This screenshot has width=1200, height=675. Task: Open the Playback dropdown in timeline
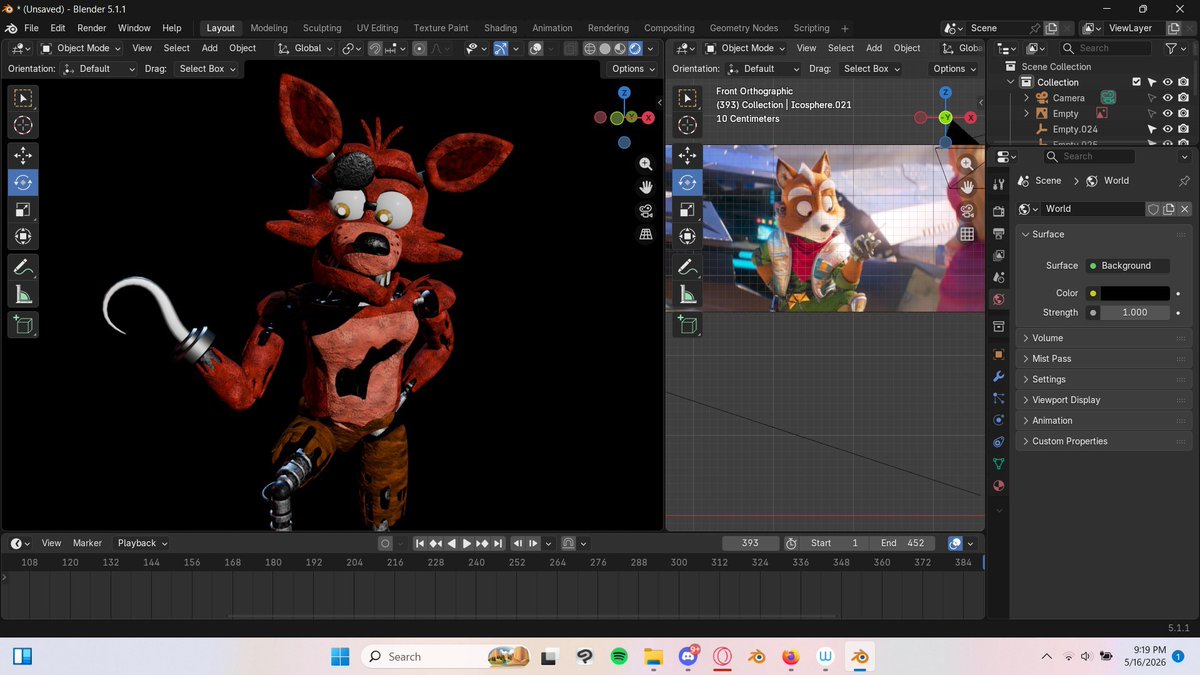coord(142,543)
